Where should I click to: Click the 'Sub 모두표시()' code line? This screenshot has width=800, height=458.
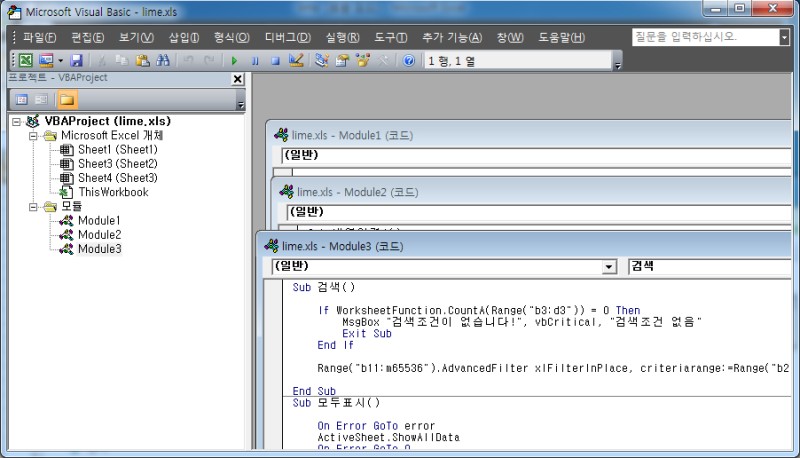336,403
